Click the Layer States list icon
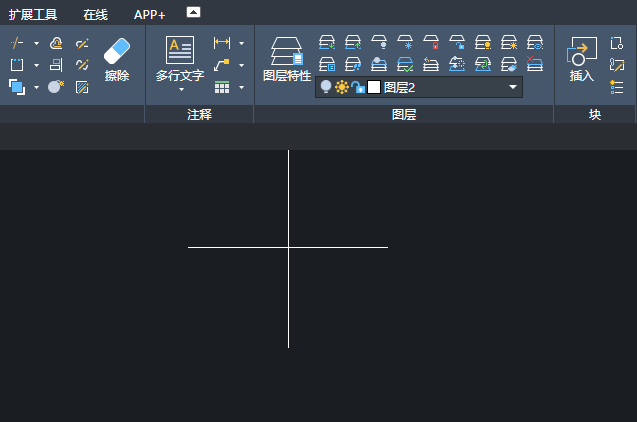Screen dimensions: 637x422 (x=327, y=64)
